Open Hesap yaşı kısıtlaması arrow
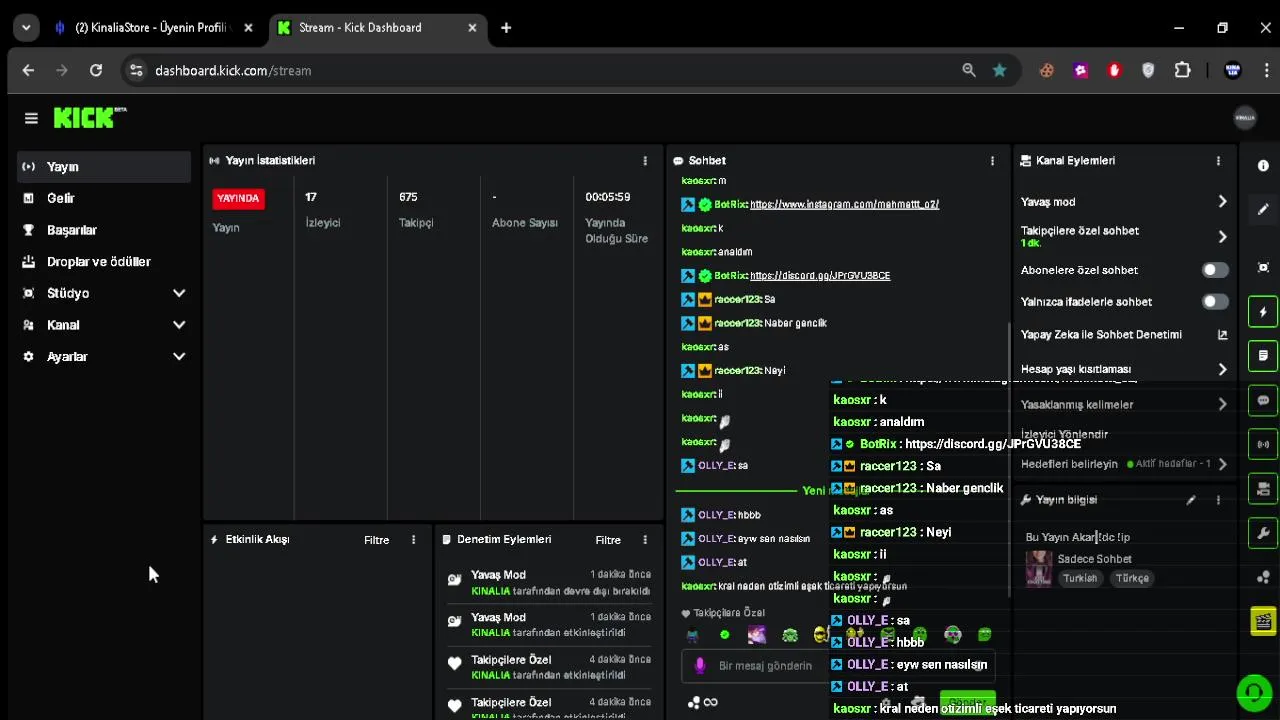1280x720 pixels. [1222, 369]
